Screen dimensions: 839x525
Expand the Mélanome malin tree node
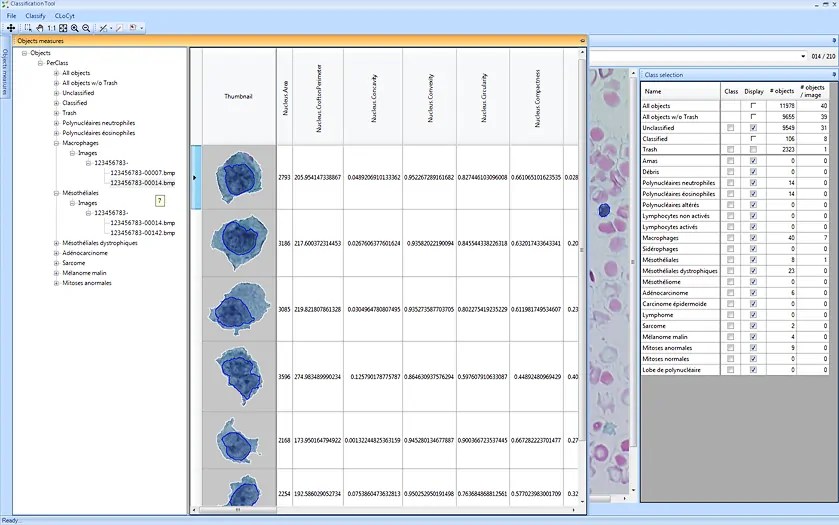[x=56, y=273]
